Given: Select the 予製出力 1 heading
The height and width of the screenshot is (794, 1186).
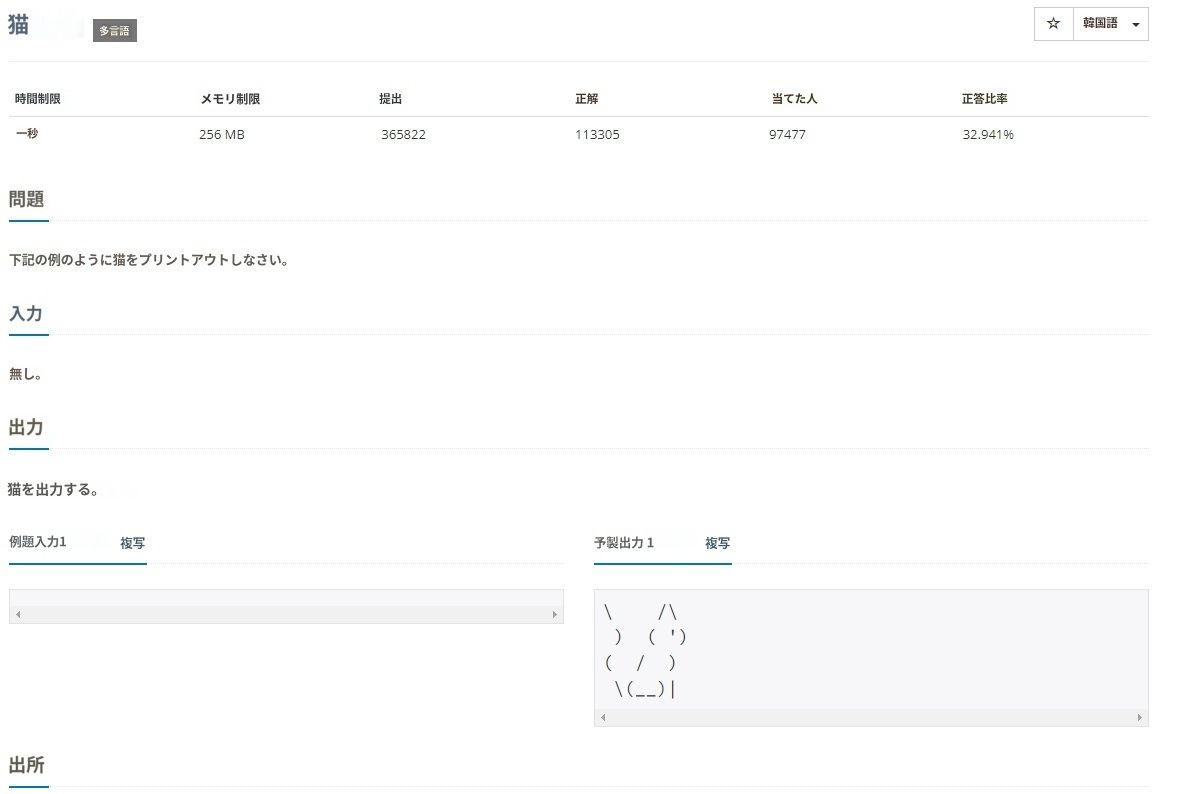Looking at the screenshot, I should (x=624, y=543).
